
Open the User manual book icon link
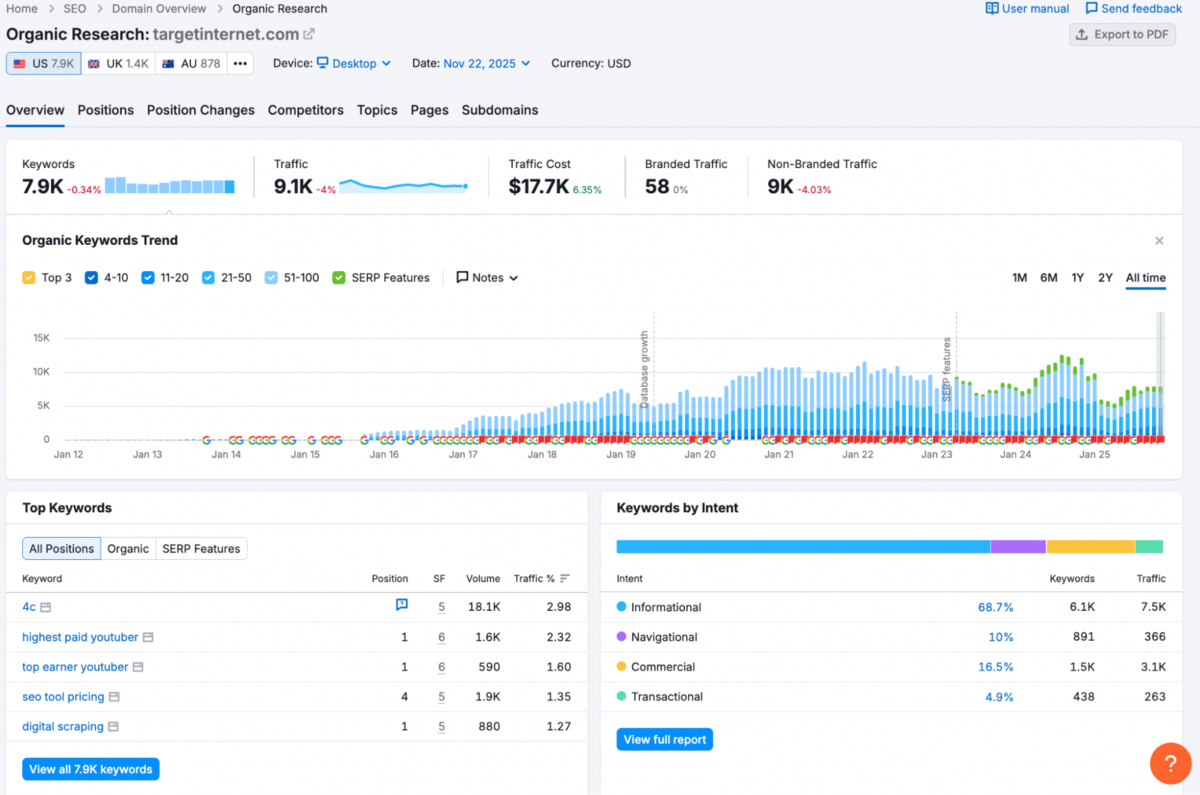pos(1027,8)
